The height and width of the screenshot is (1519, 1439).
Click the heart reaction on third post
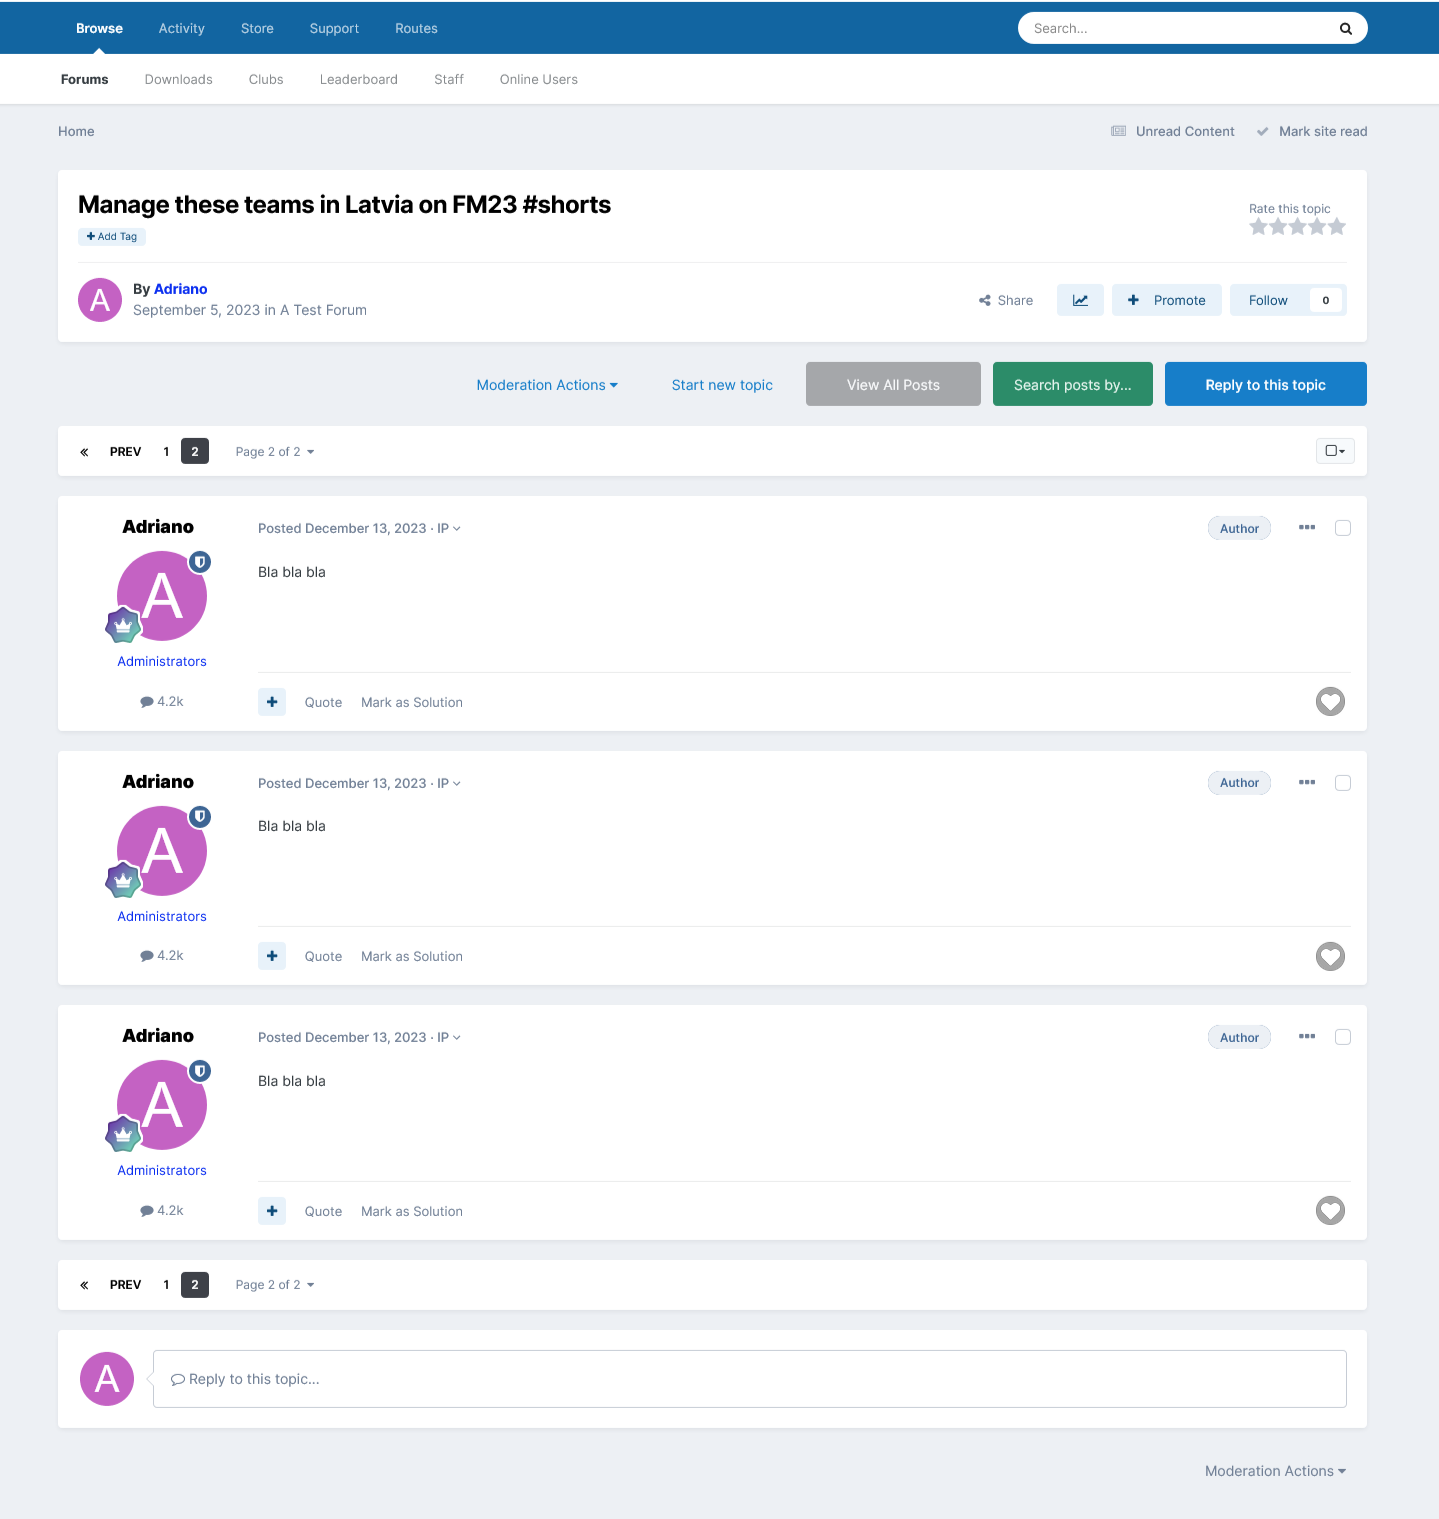point(1329,1211)
